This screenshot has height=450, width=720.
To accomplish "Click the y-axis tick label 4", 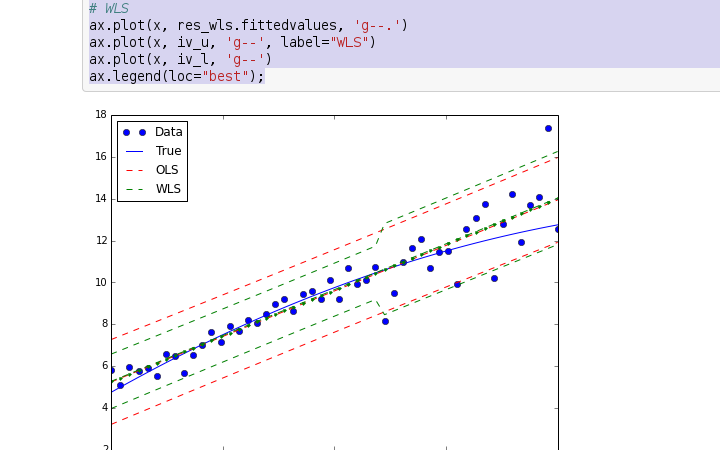I will [x=103, y=408].
